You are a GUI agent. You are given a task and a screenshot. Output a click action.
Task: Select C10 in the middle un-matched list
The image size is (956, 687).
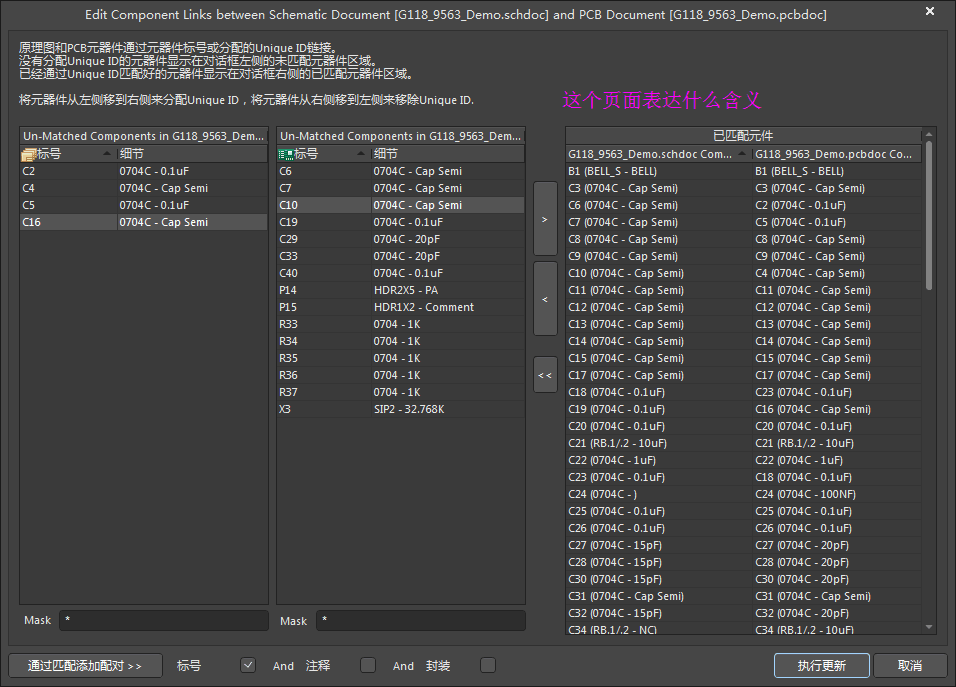[x=401, y=205]
